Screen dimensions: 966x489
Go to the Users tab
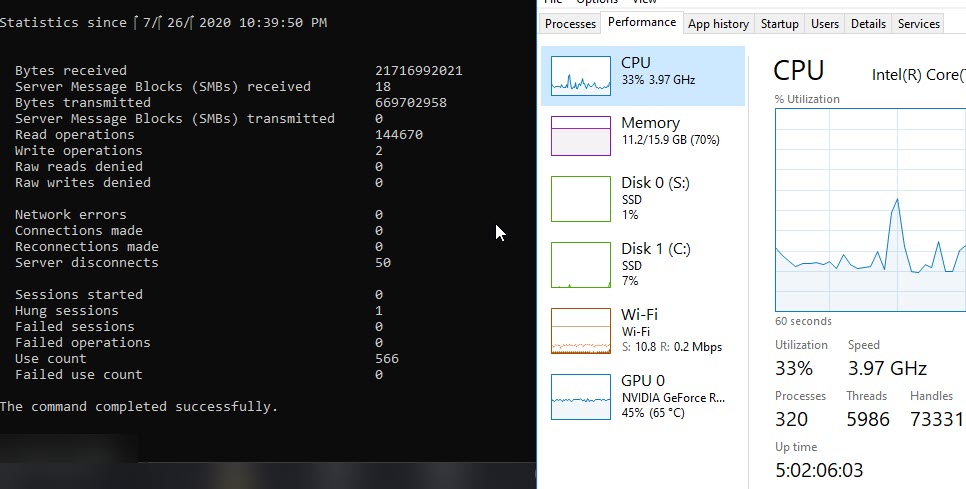click(825, 24)
